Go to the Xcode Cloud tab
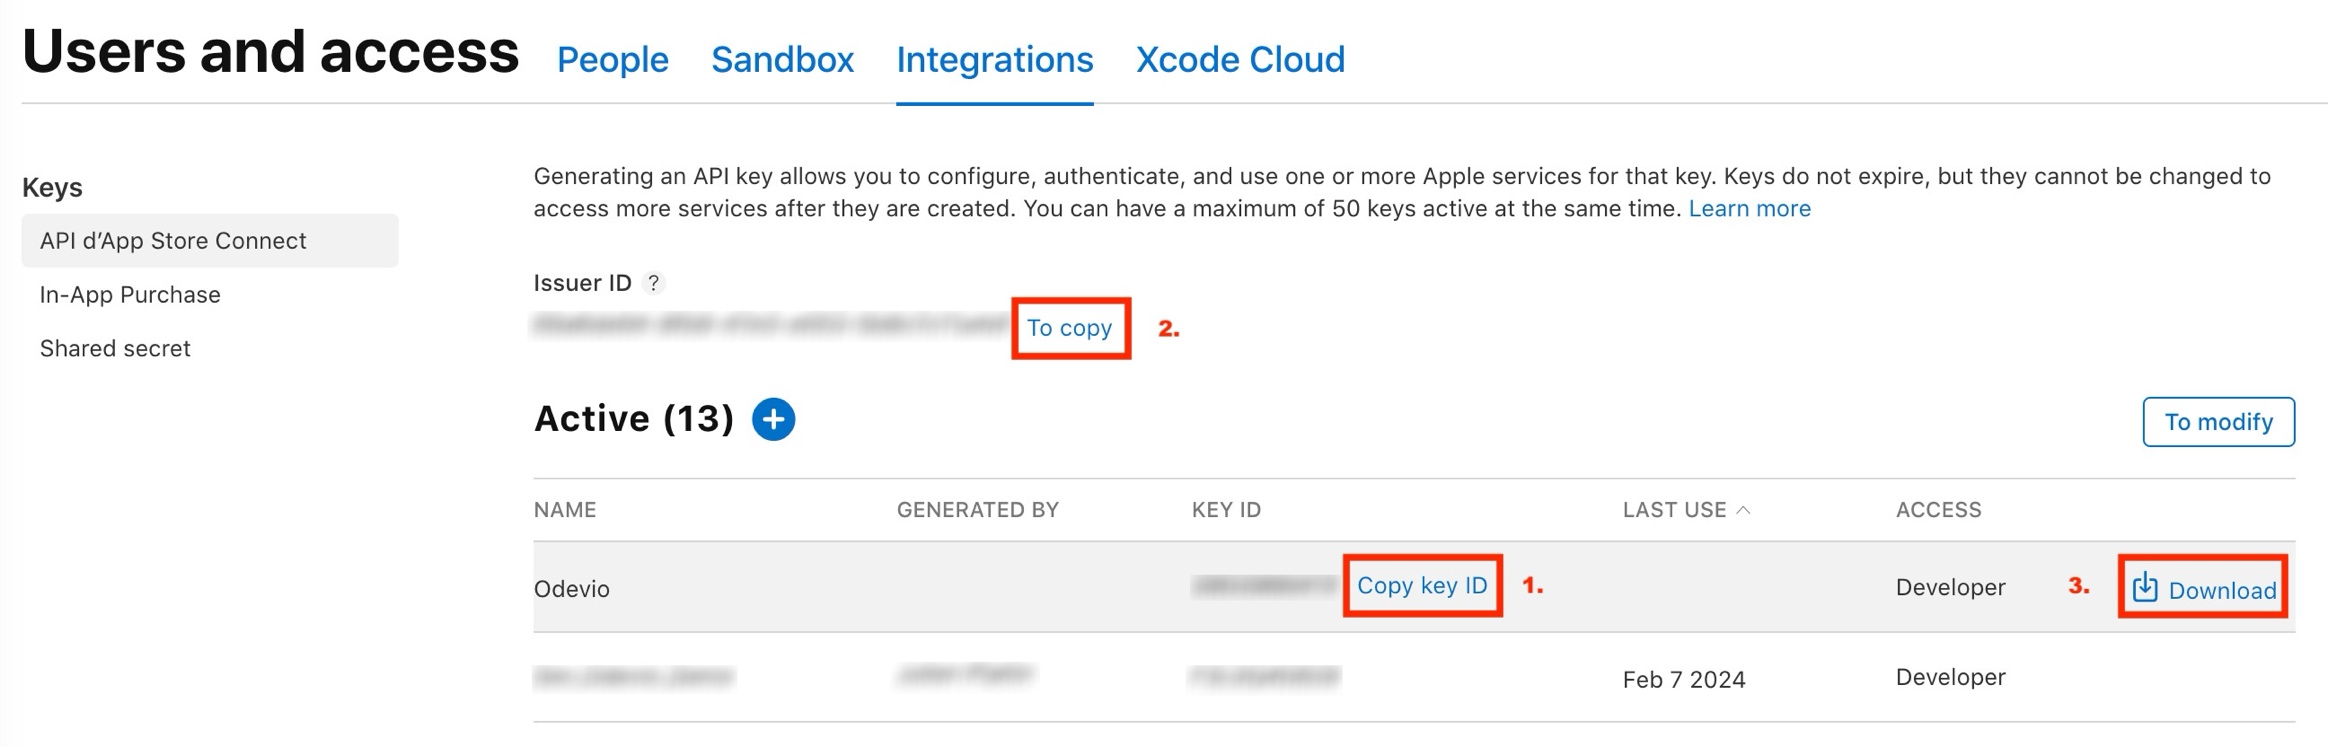2328x747 pixels. pyautogui.click(x=1240, y=60)
